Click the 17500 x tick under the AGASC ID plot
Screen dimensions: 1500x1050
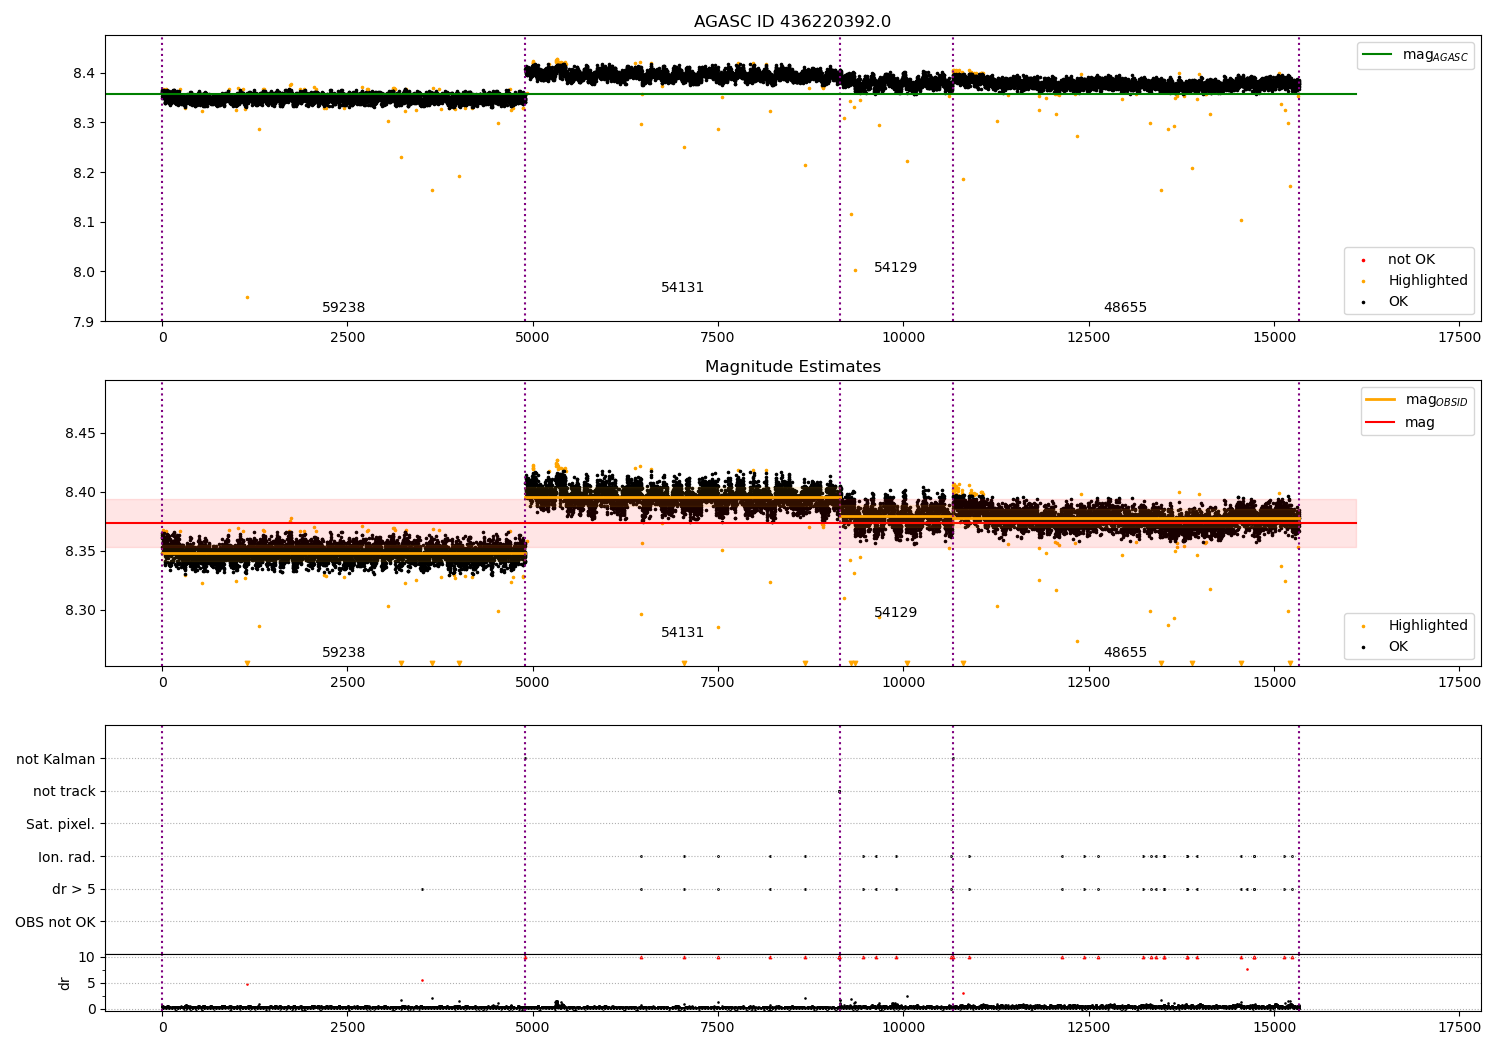pyautogui.click(x=1459, y=338)
